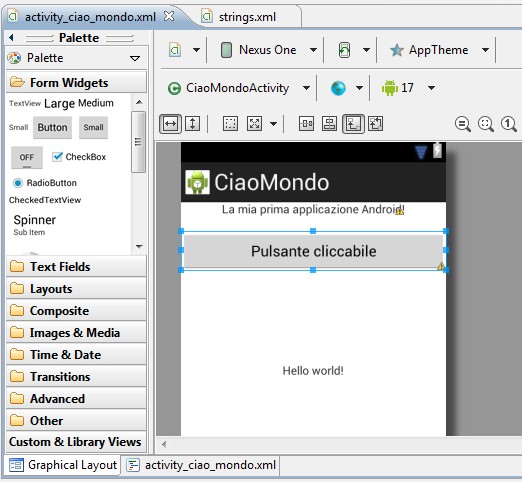Expand the Text Fields palette category
522x482 pixels.
pyautogui.click(x=76, y=266)
